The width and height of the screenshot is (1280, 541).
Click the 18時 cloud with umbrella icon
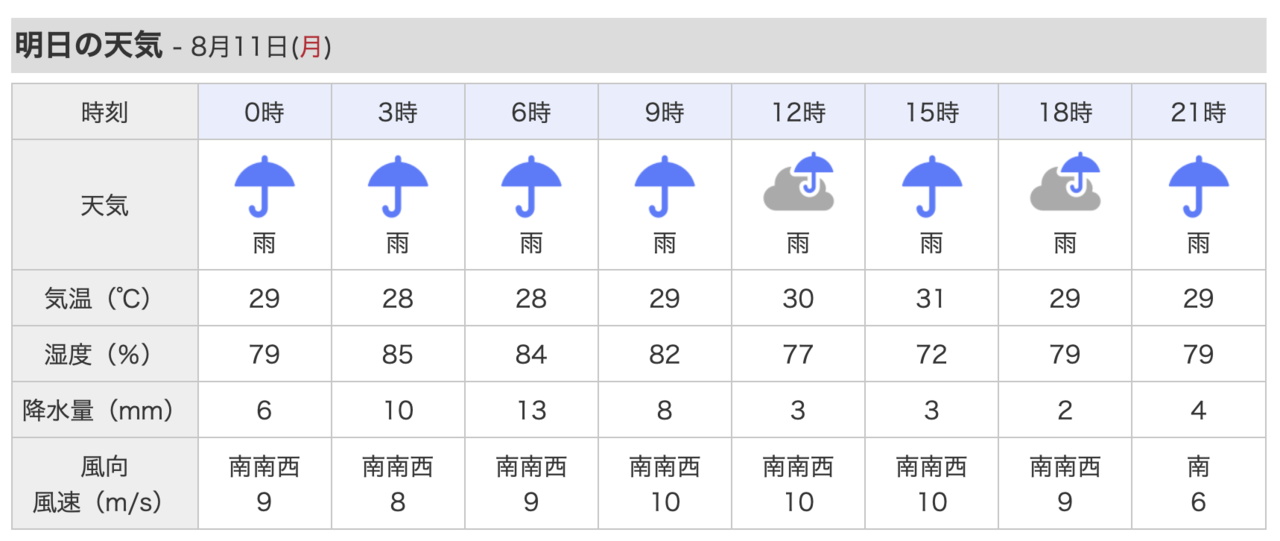1066,181
